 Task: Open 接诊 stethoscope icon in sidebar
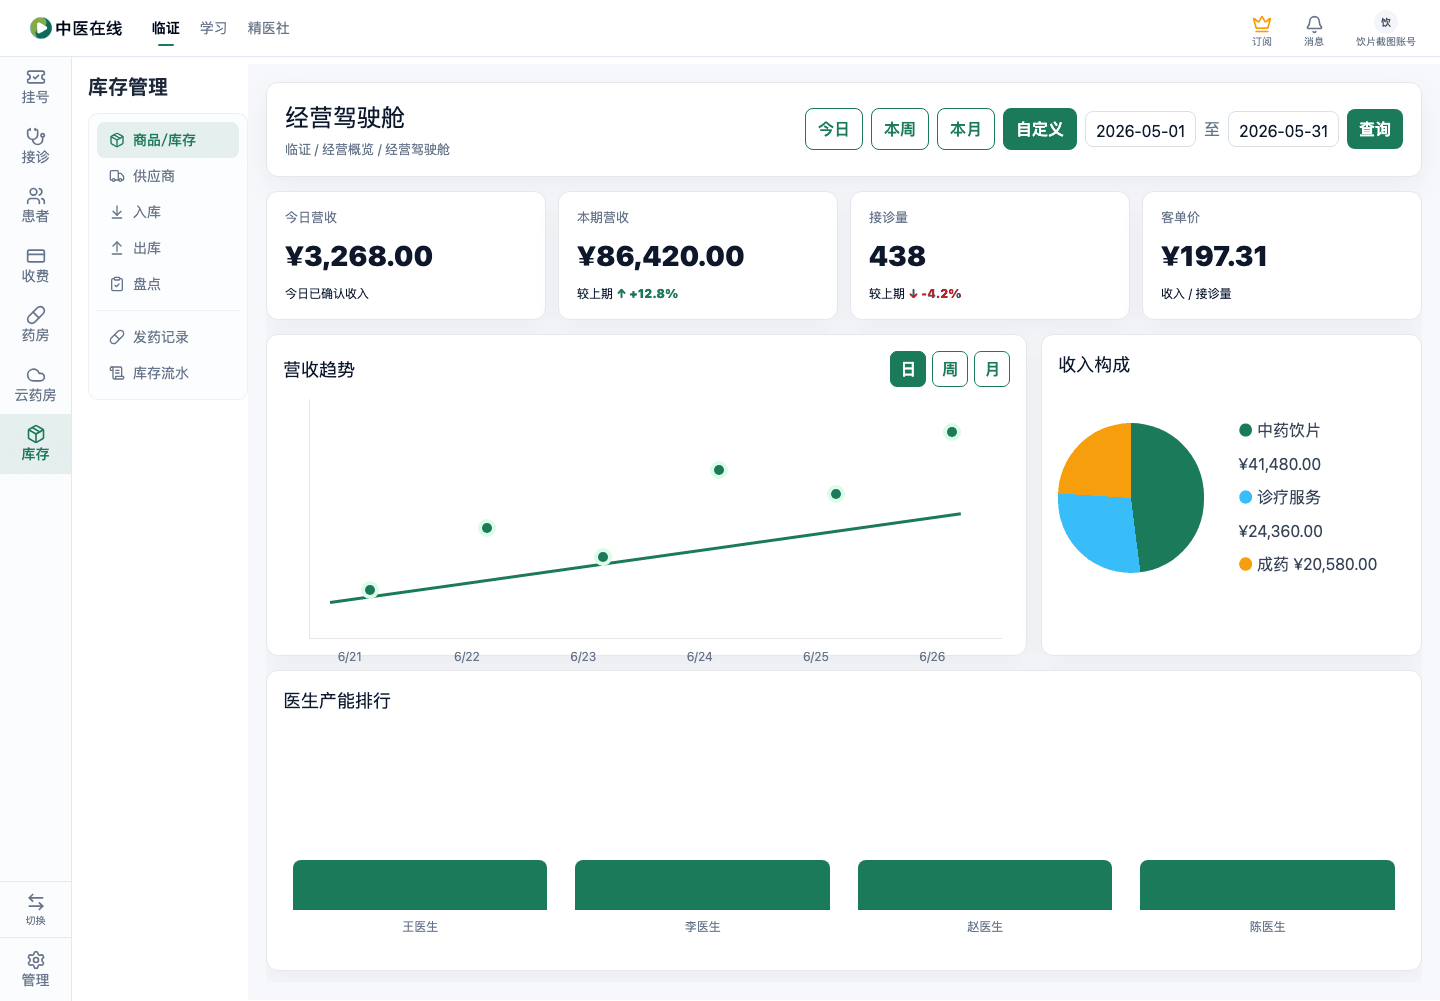tap(36, 136)
